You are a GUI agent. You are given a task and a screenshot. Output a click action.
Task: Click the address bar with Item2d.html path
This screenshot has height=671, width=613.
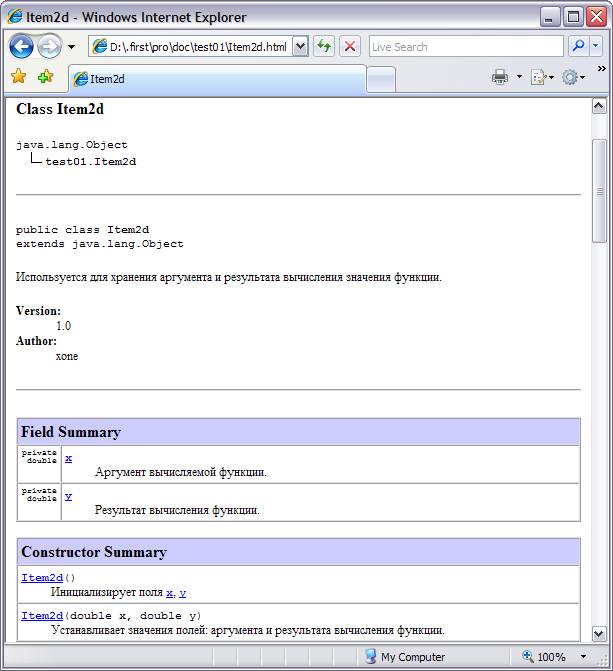click(191, 47)
